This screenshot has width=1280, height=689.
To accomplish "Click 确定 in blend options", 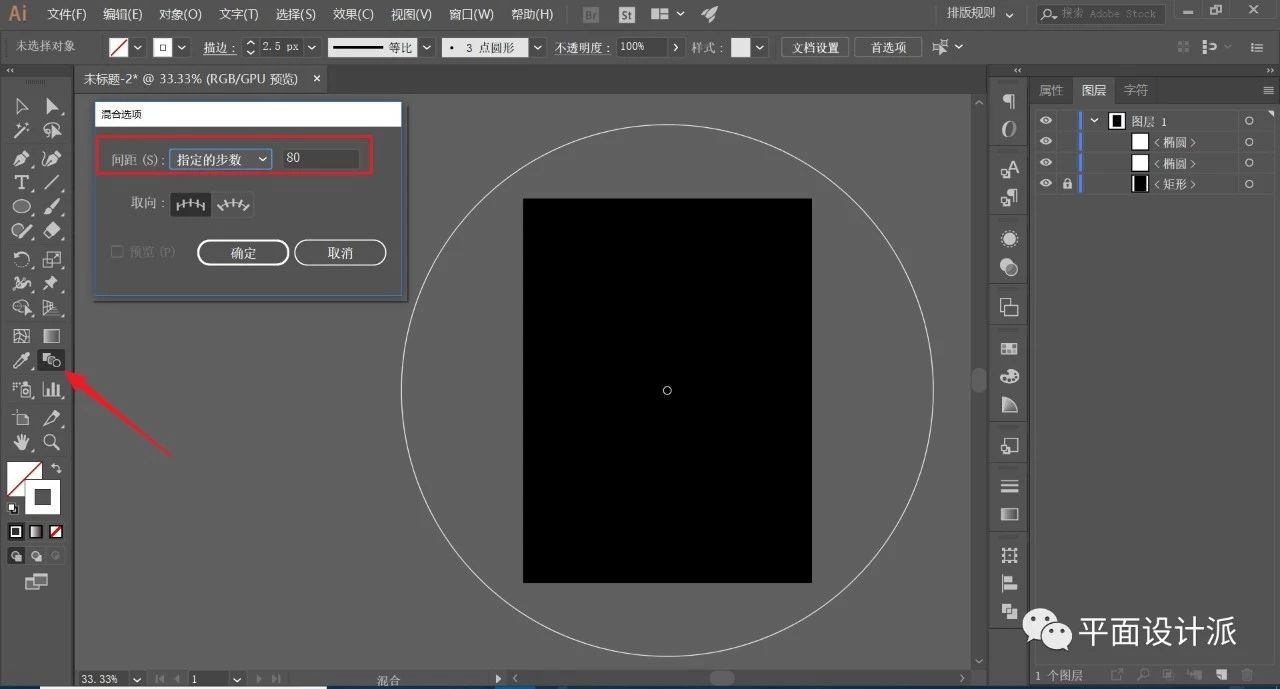I will click(x=243, y=253).
